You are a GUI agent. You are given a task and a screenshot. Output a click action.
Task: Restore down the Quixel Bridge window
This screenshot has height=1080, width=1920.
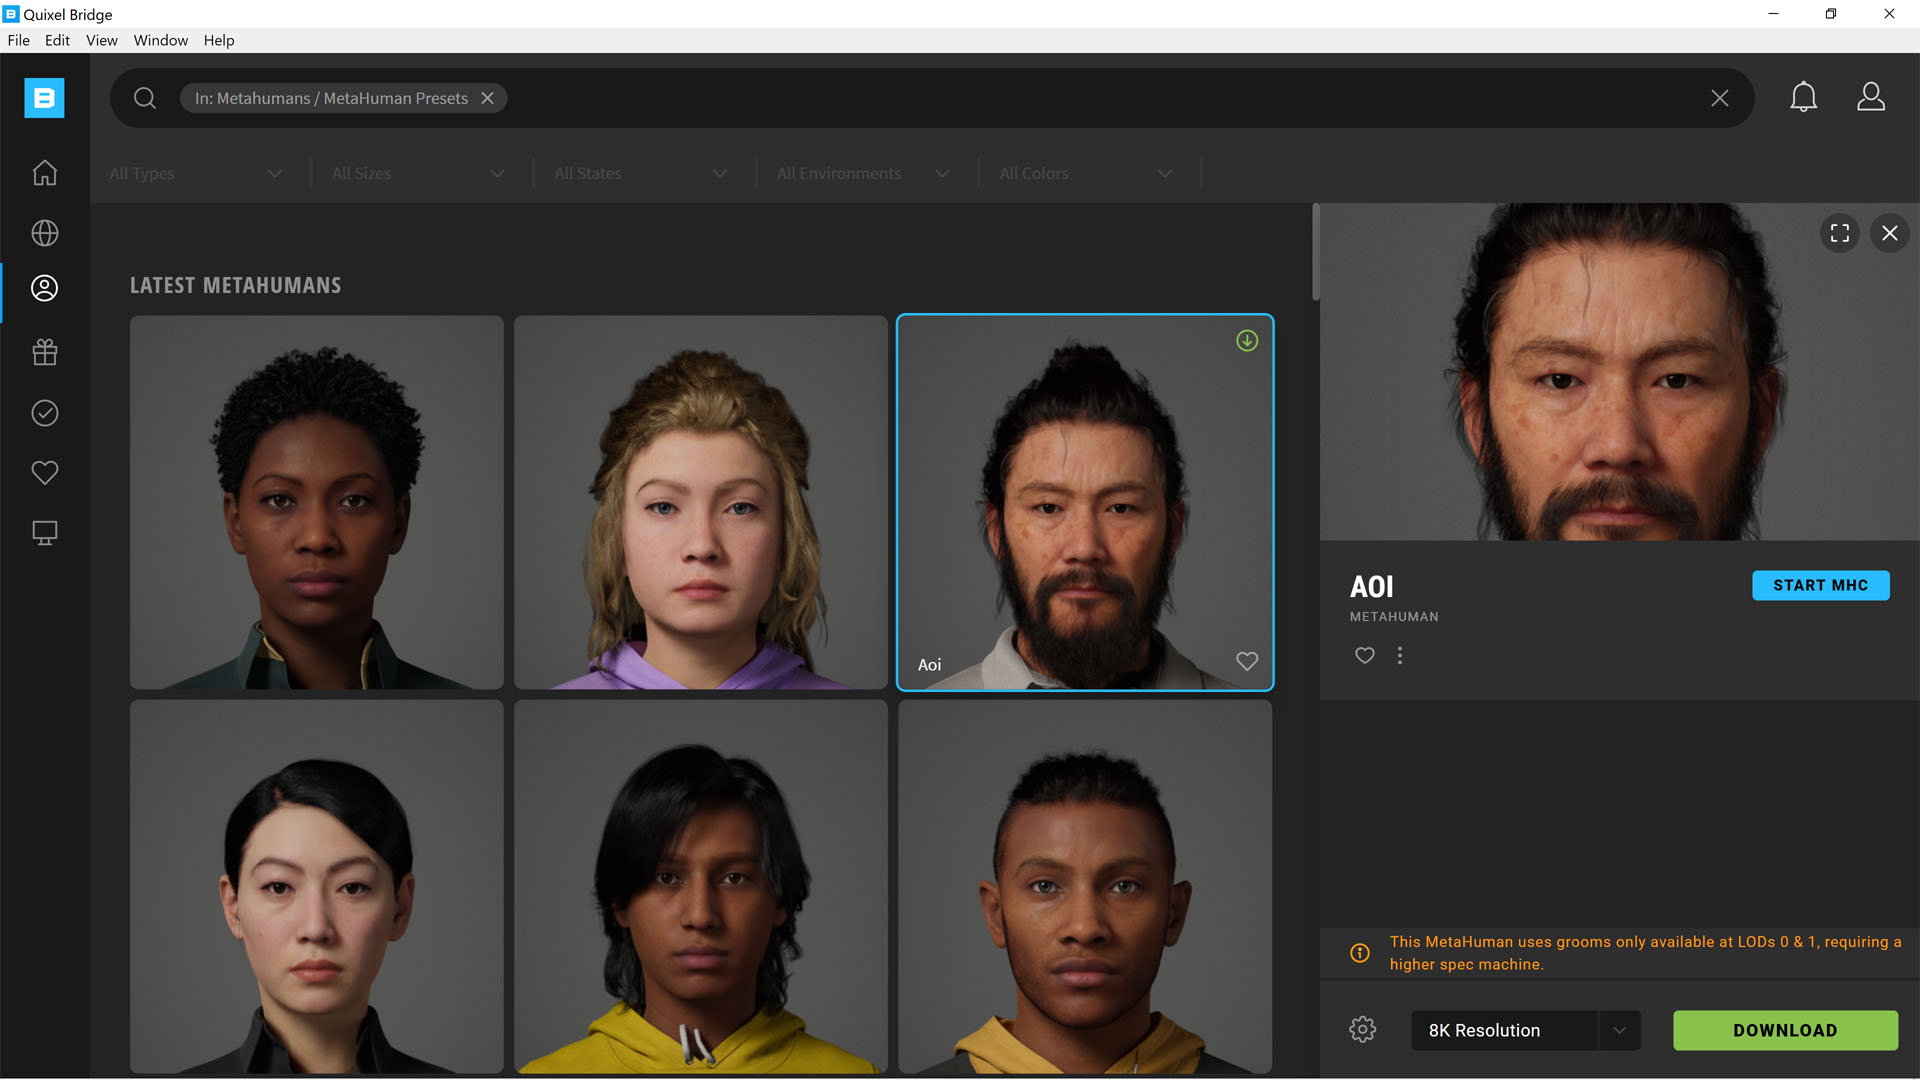[1831, 14]
